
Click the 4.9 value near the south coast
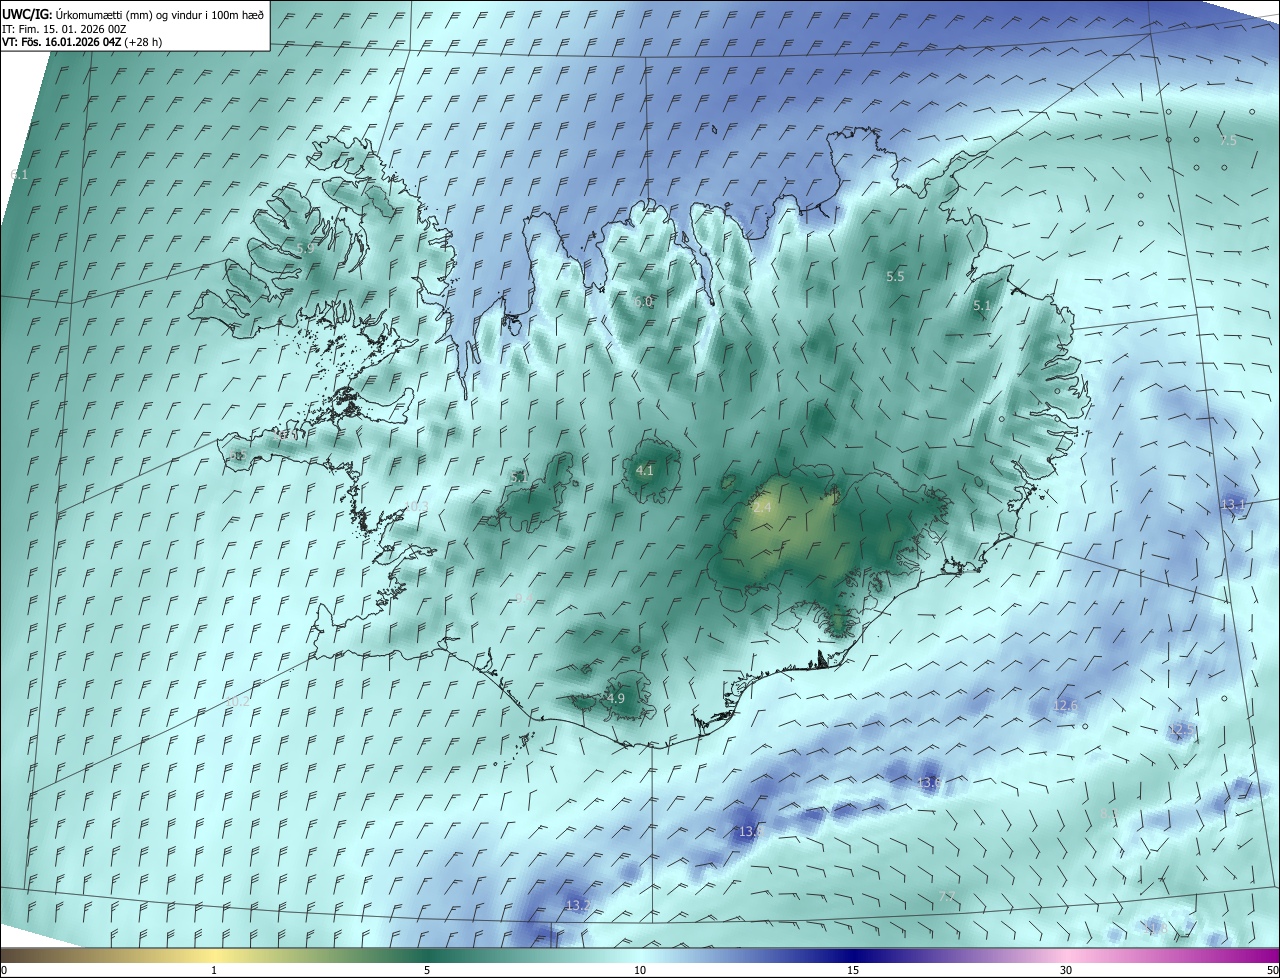point(616,698)
